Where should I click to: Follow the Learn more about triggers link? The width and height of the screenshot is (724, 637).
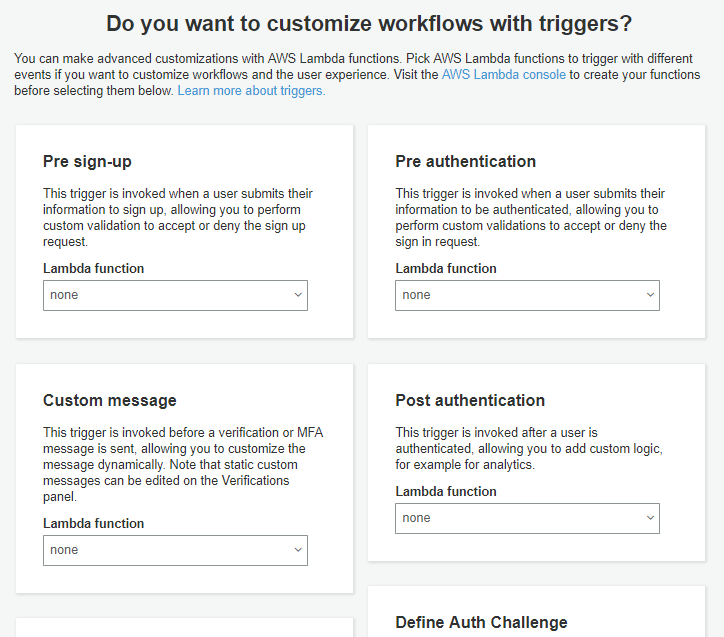pos(251,91)
